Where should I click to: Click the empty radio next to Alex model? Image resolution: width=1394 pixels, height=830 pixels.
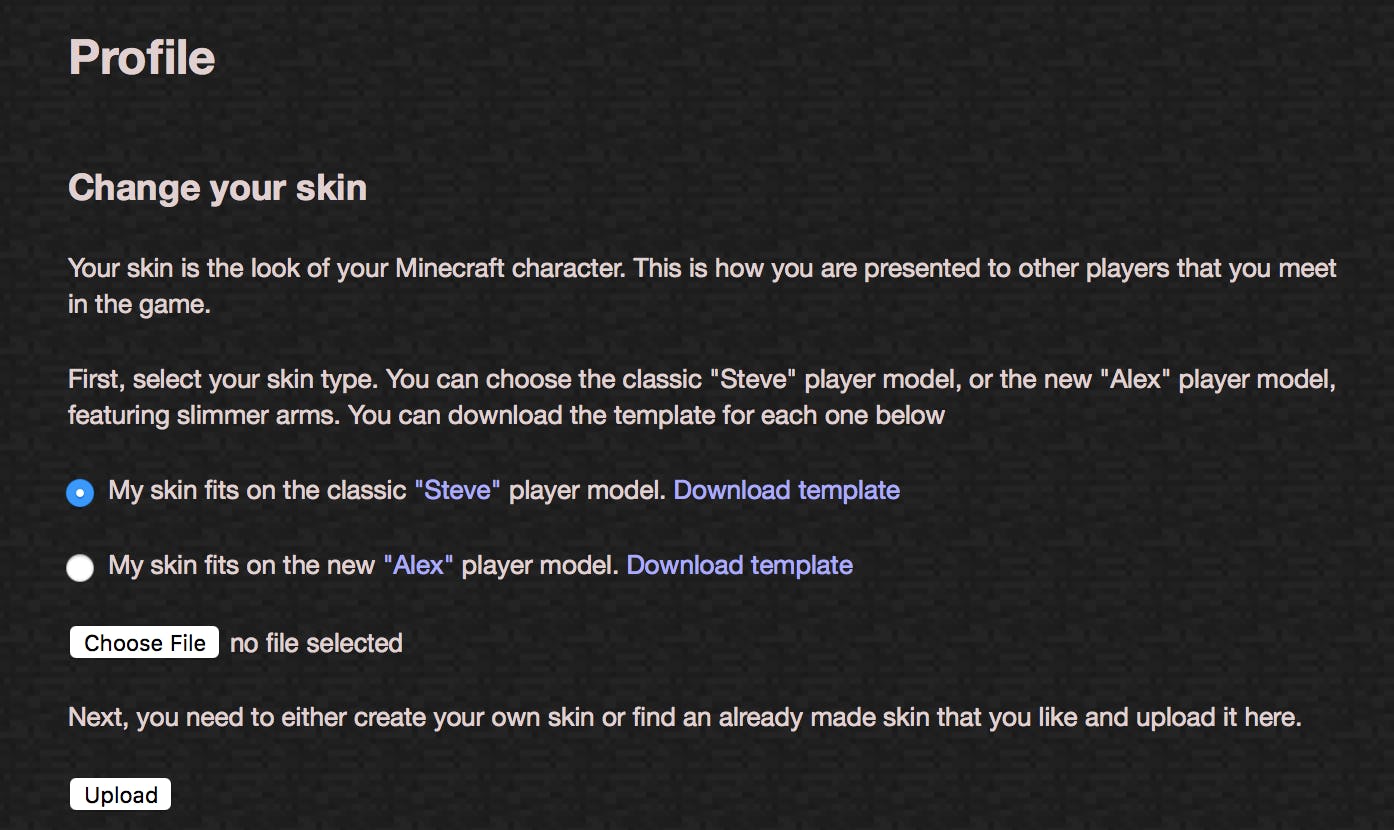point(80,567)
